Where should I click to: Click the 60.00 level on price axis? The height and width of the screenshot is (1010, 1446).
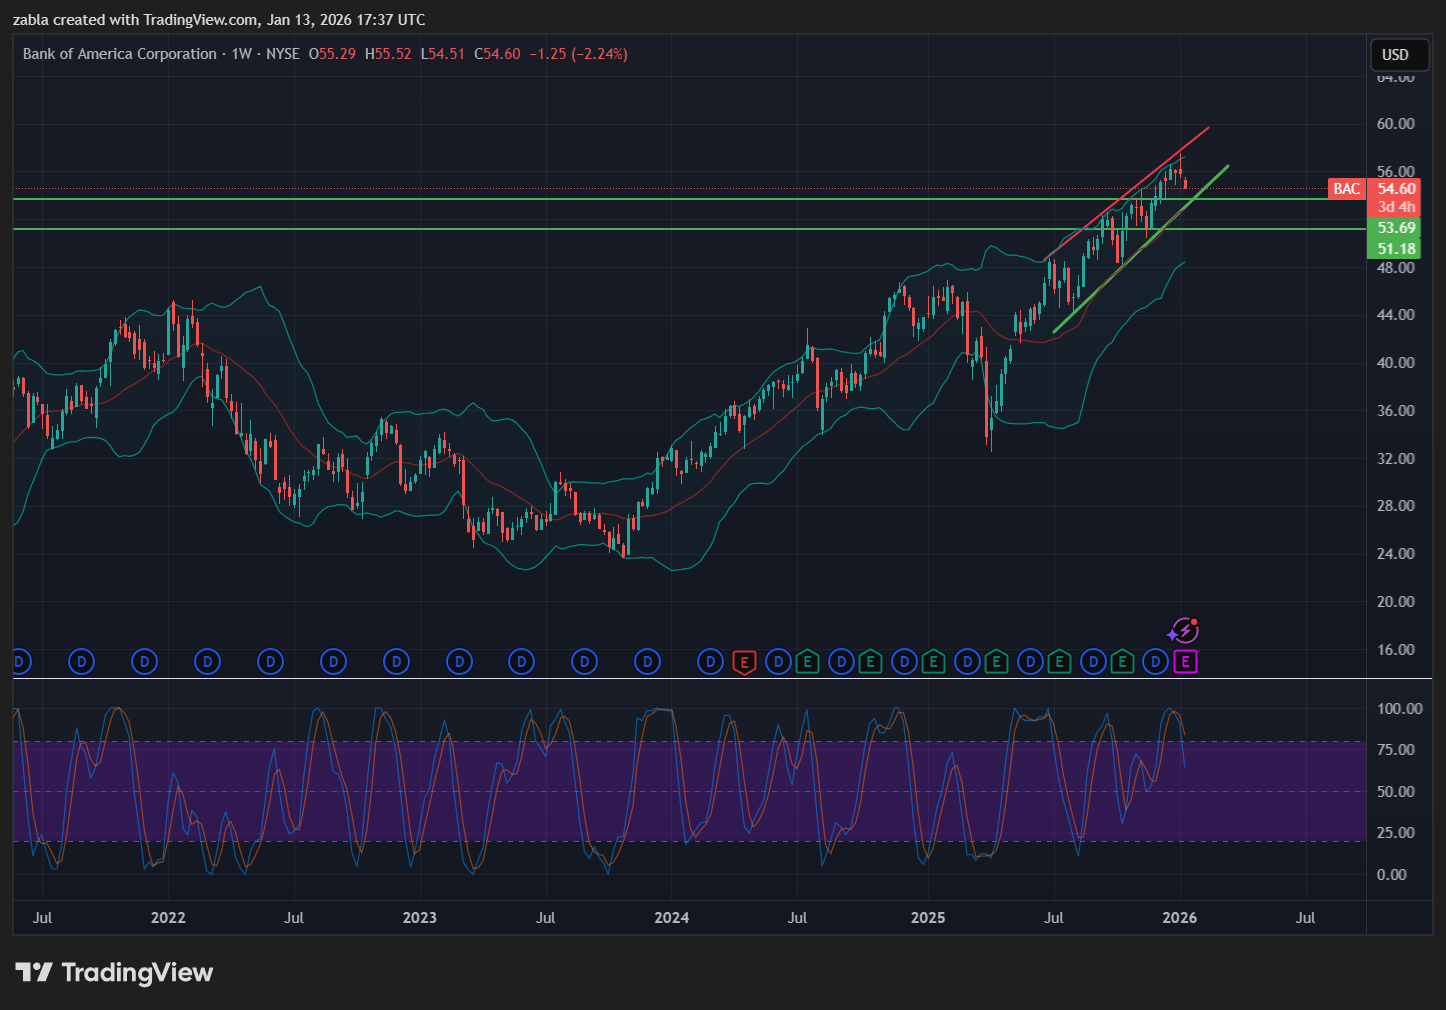1395,124
